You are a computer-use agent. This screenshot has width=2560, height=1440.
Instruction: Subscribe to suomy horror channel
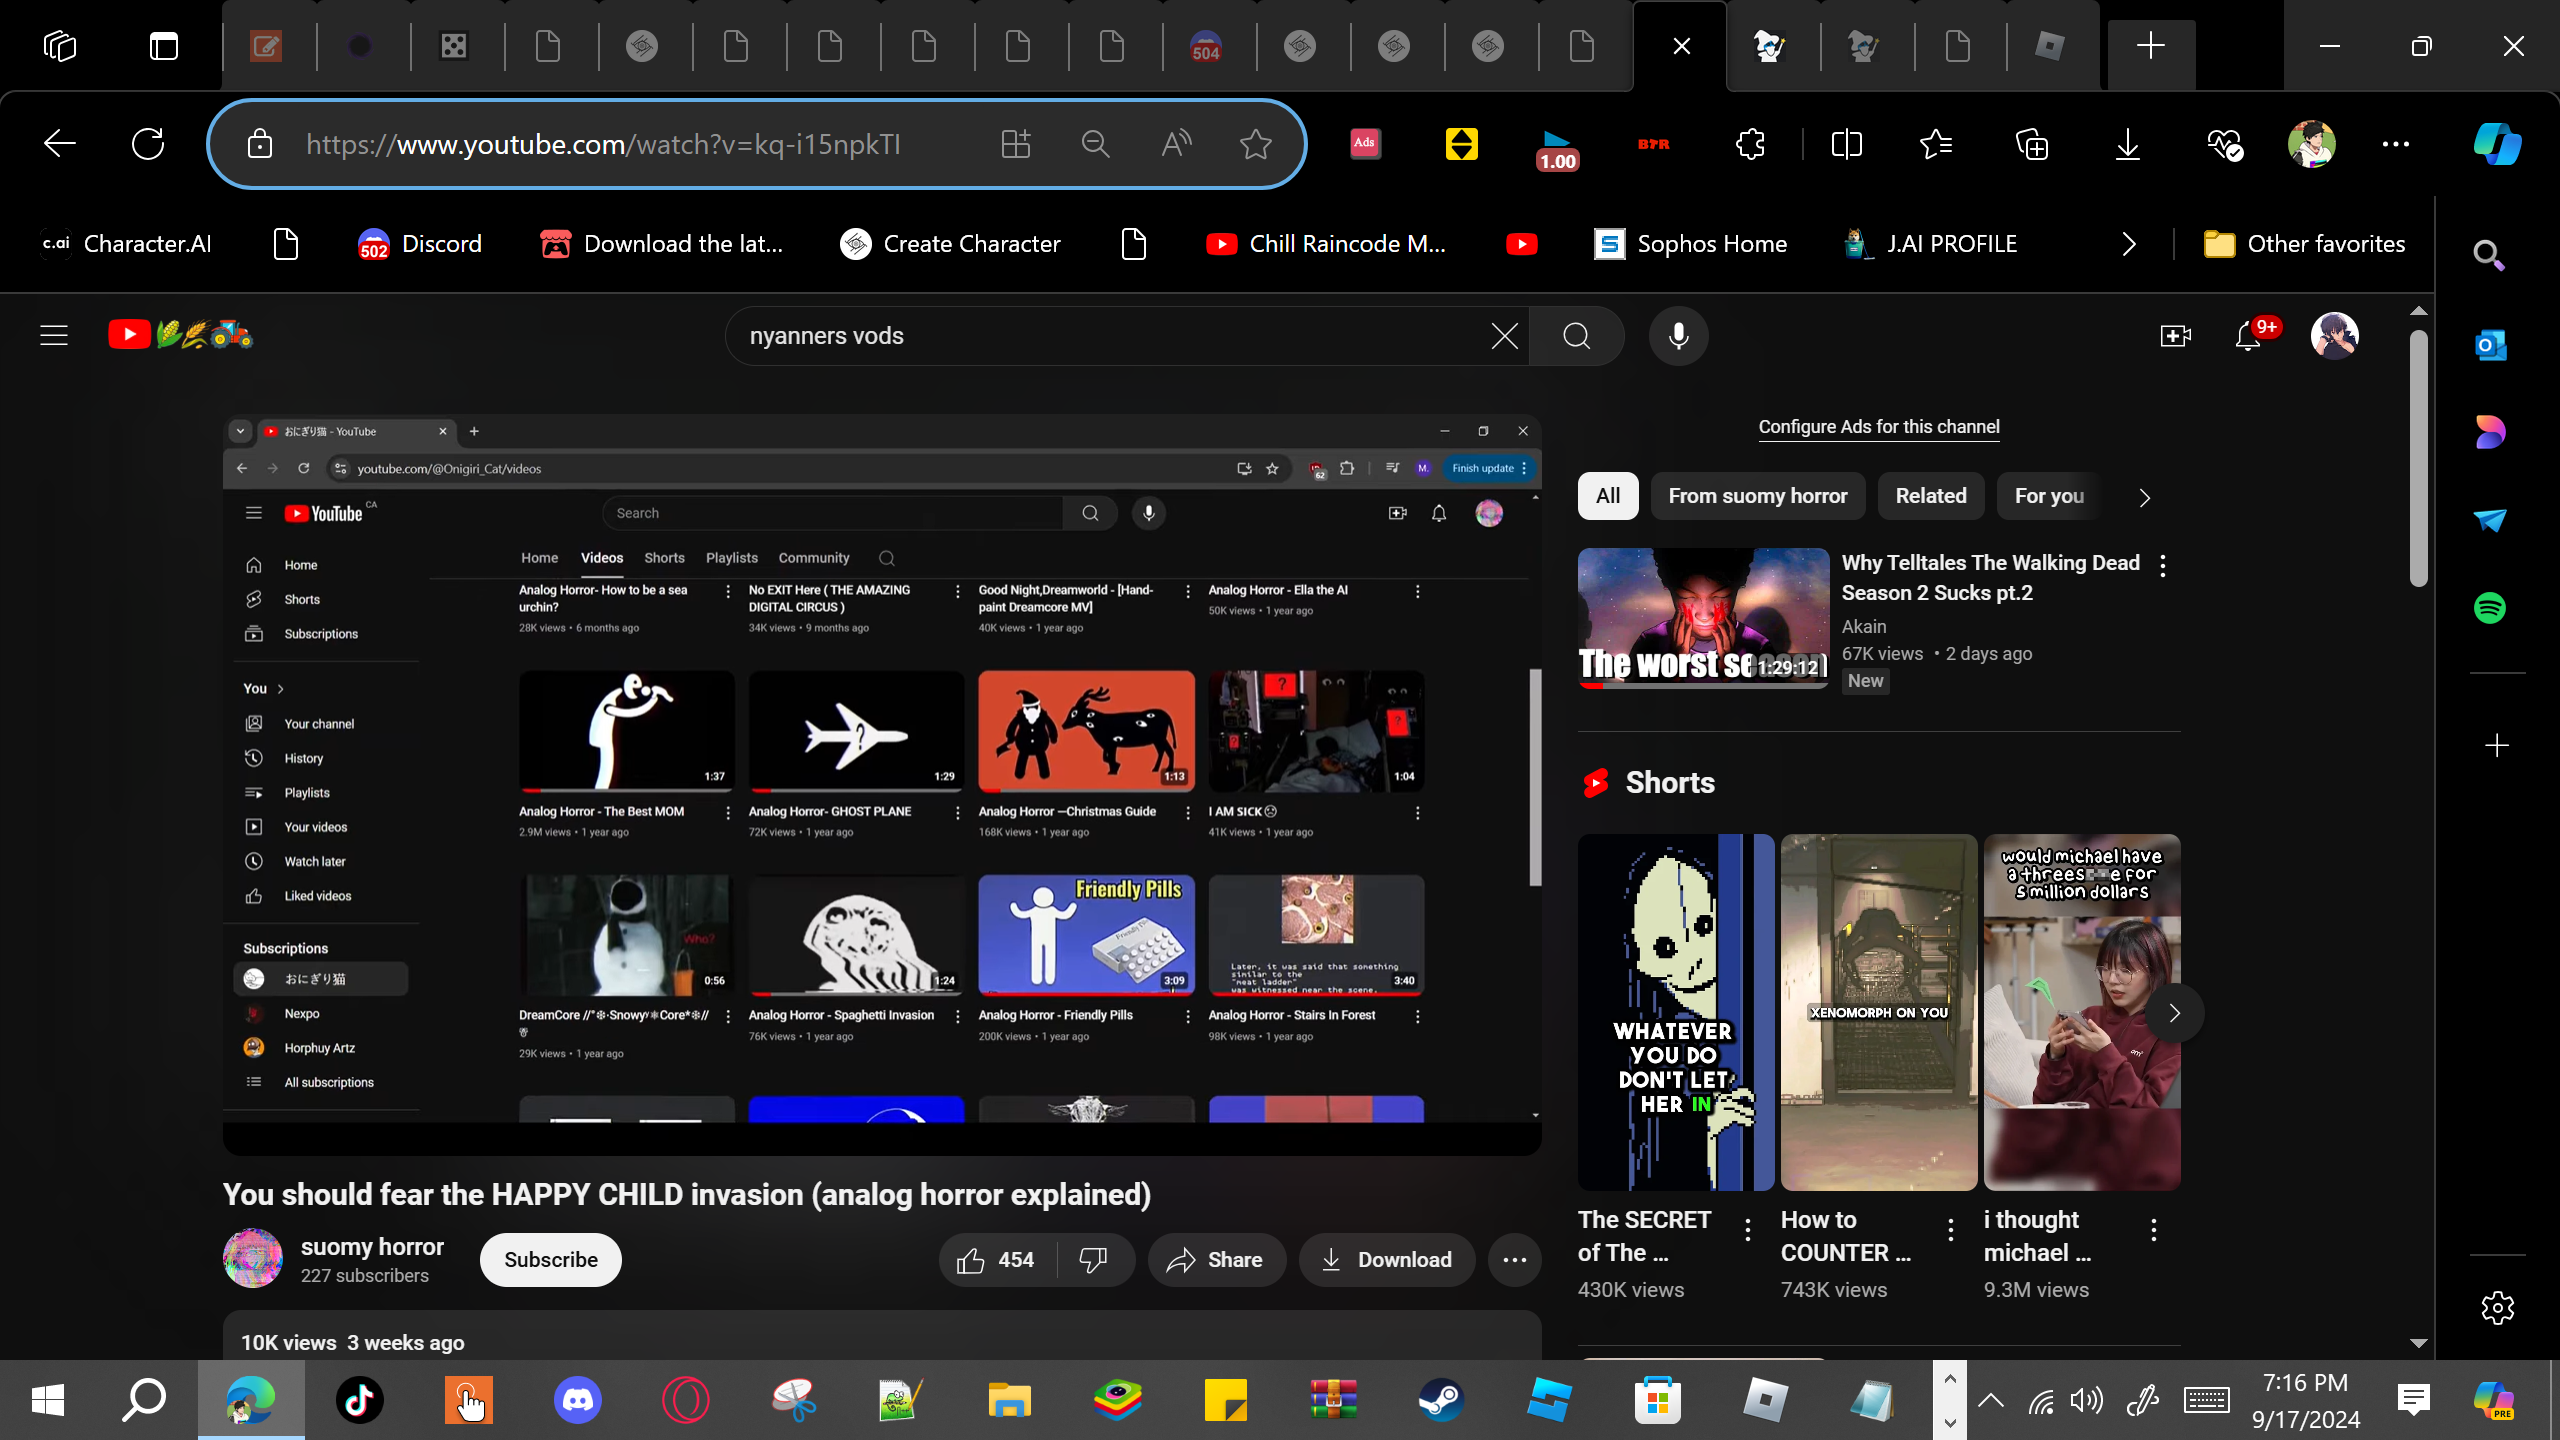point(550,1260)
